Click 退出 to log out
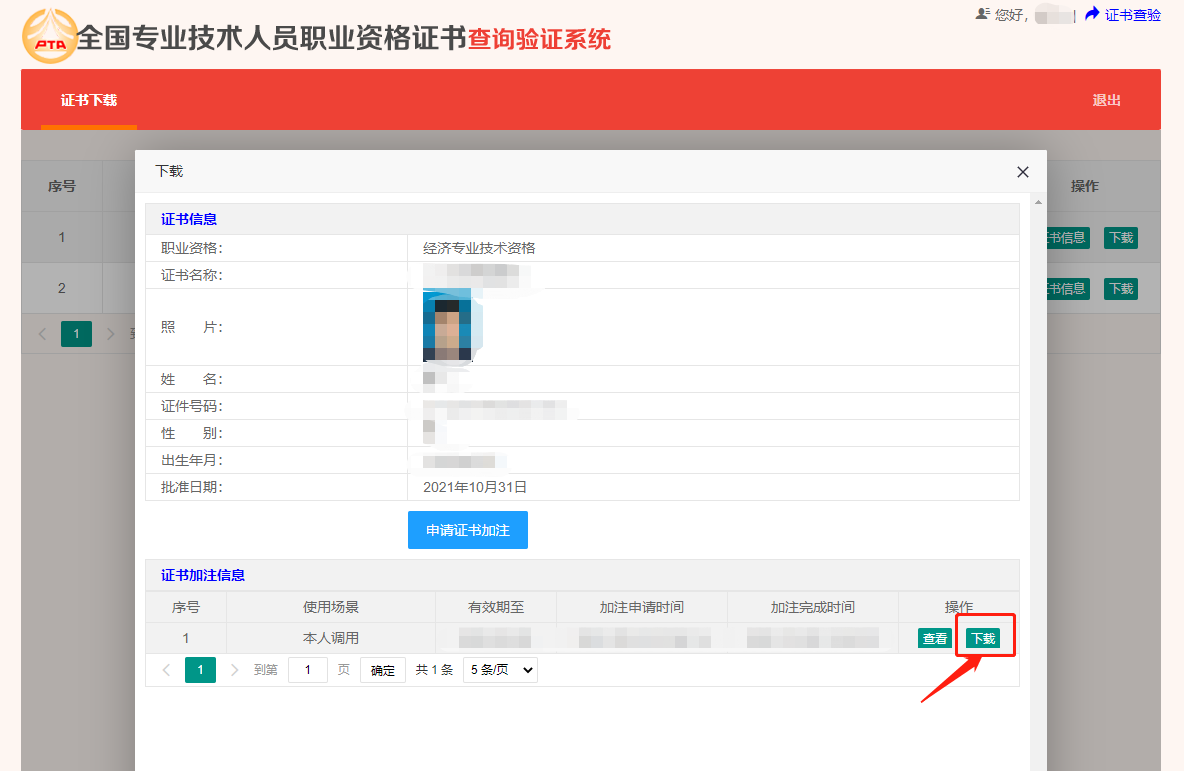This screenshot has height=771, width=1184. point(1106,100)
